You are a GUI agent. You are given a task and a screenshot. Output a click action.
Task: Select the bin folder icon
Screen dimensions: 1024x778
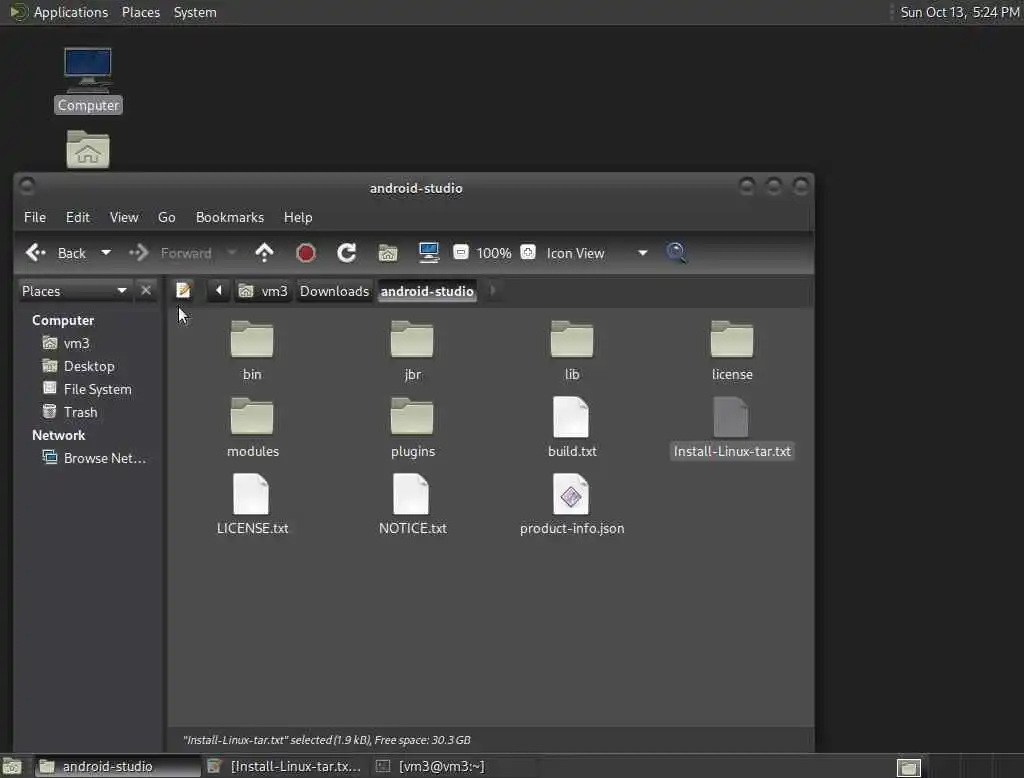(252, 340)
